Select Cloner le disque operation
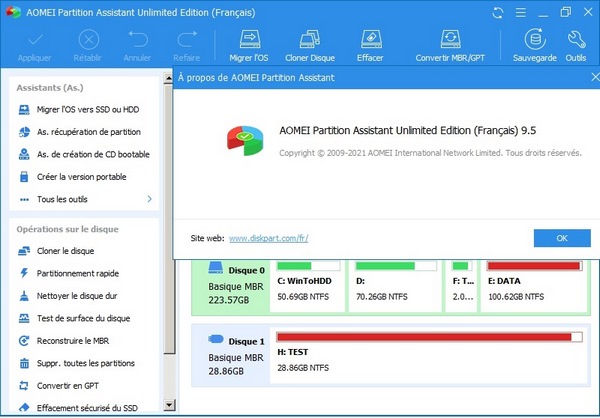600x418 pixels. pyautogui.click(x=56, y=251)
